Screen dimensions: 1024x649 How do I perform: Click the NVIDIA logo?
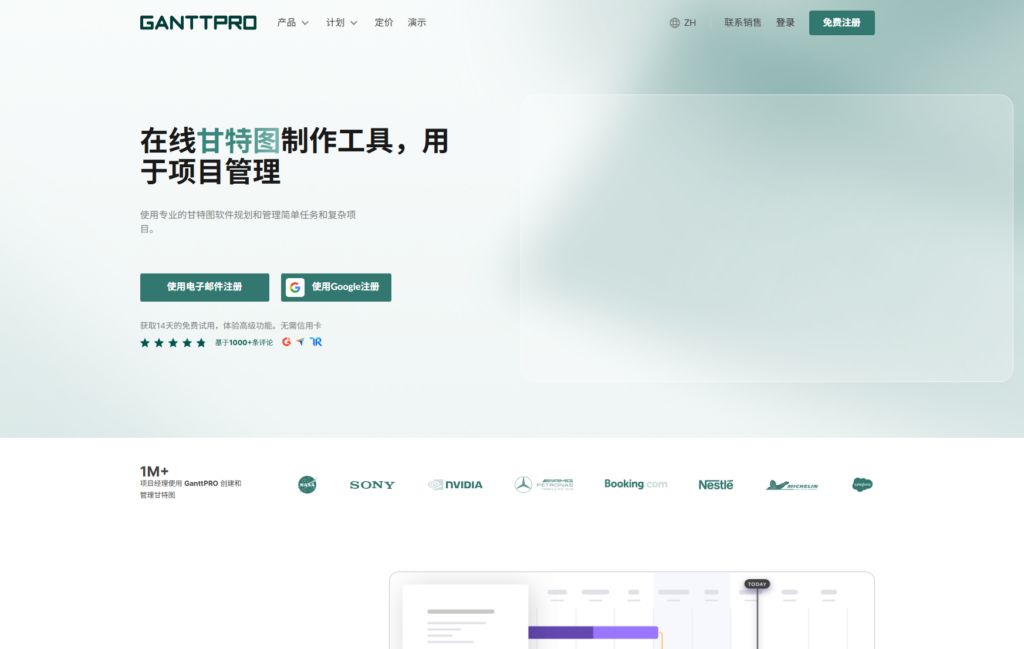coord(455,484)
